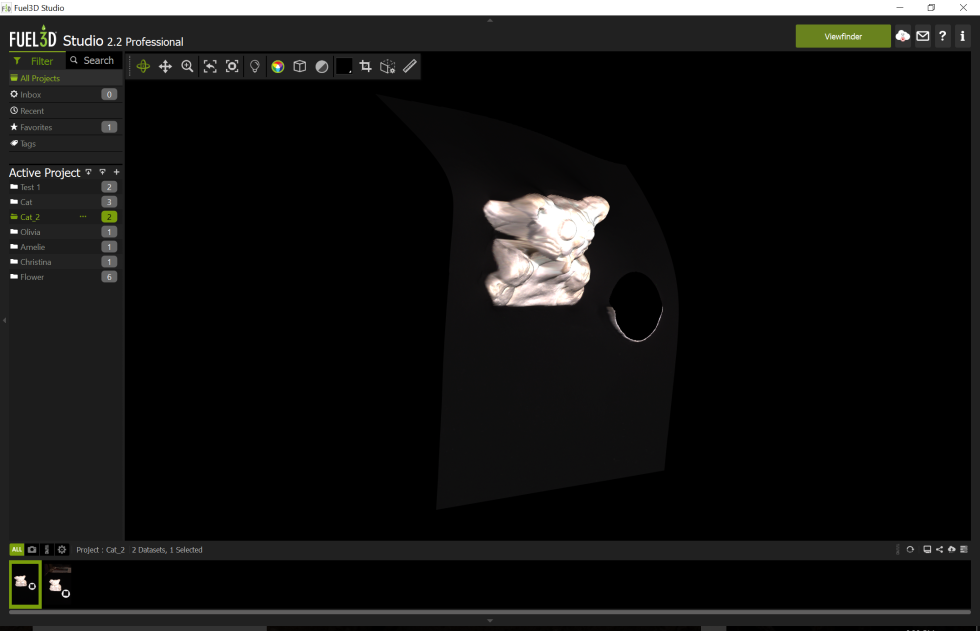Select the Pan tool

(x=166, y=66)
